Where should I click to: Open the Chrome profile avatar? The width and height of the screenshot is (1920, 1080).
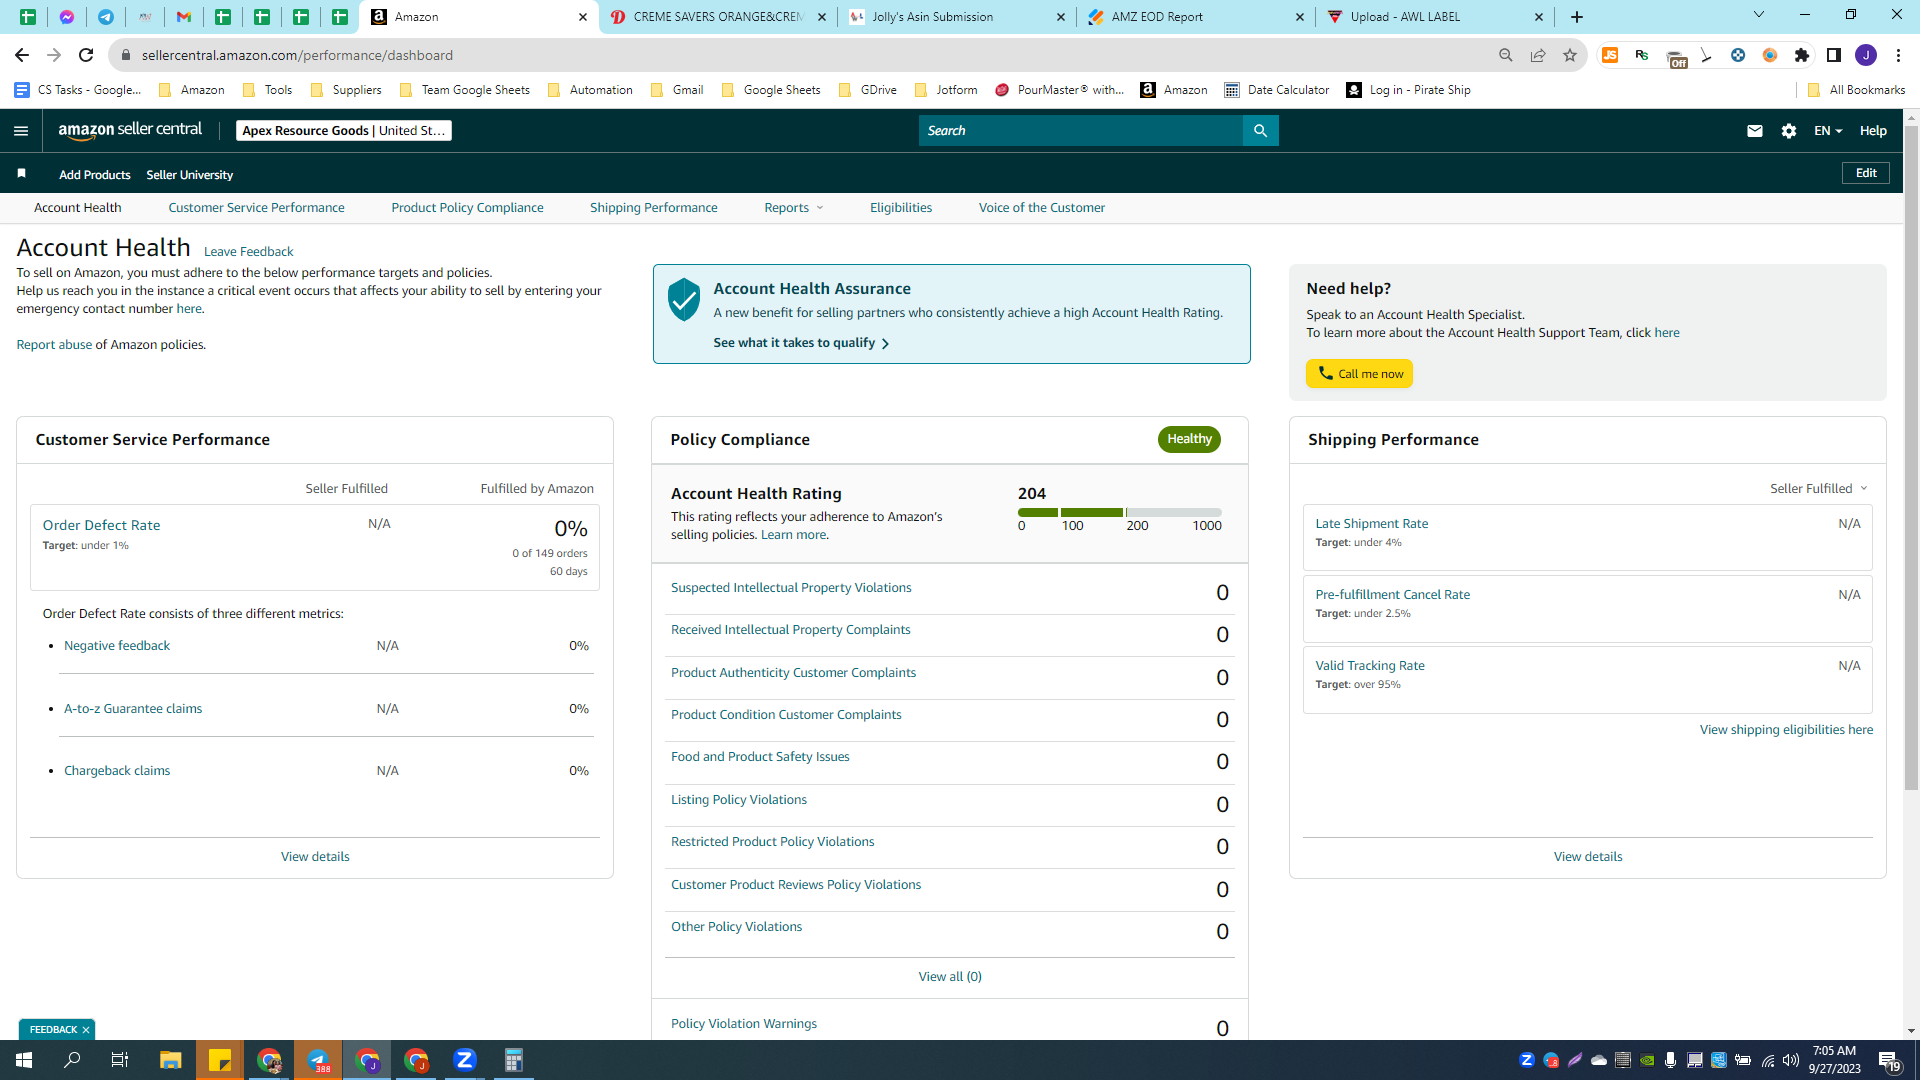1866,55
